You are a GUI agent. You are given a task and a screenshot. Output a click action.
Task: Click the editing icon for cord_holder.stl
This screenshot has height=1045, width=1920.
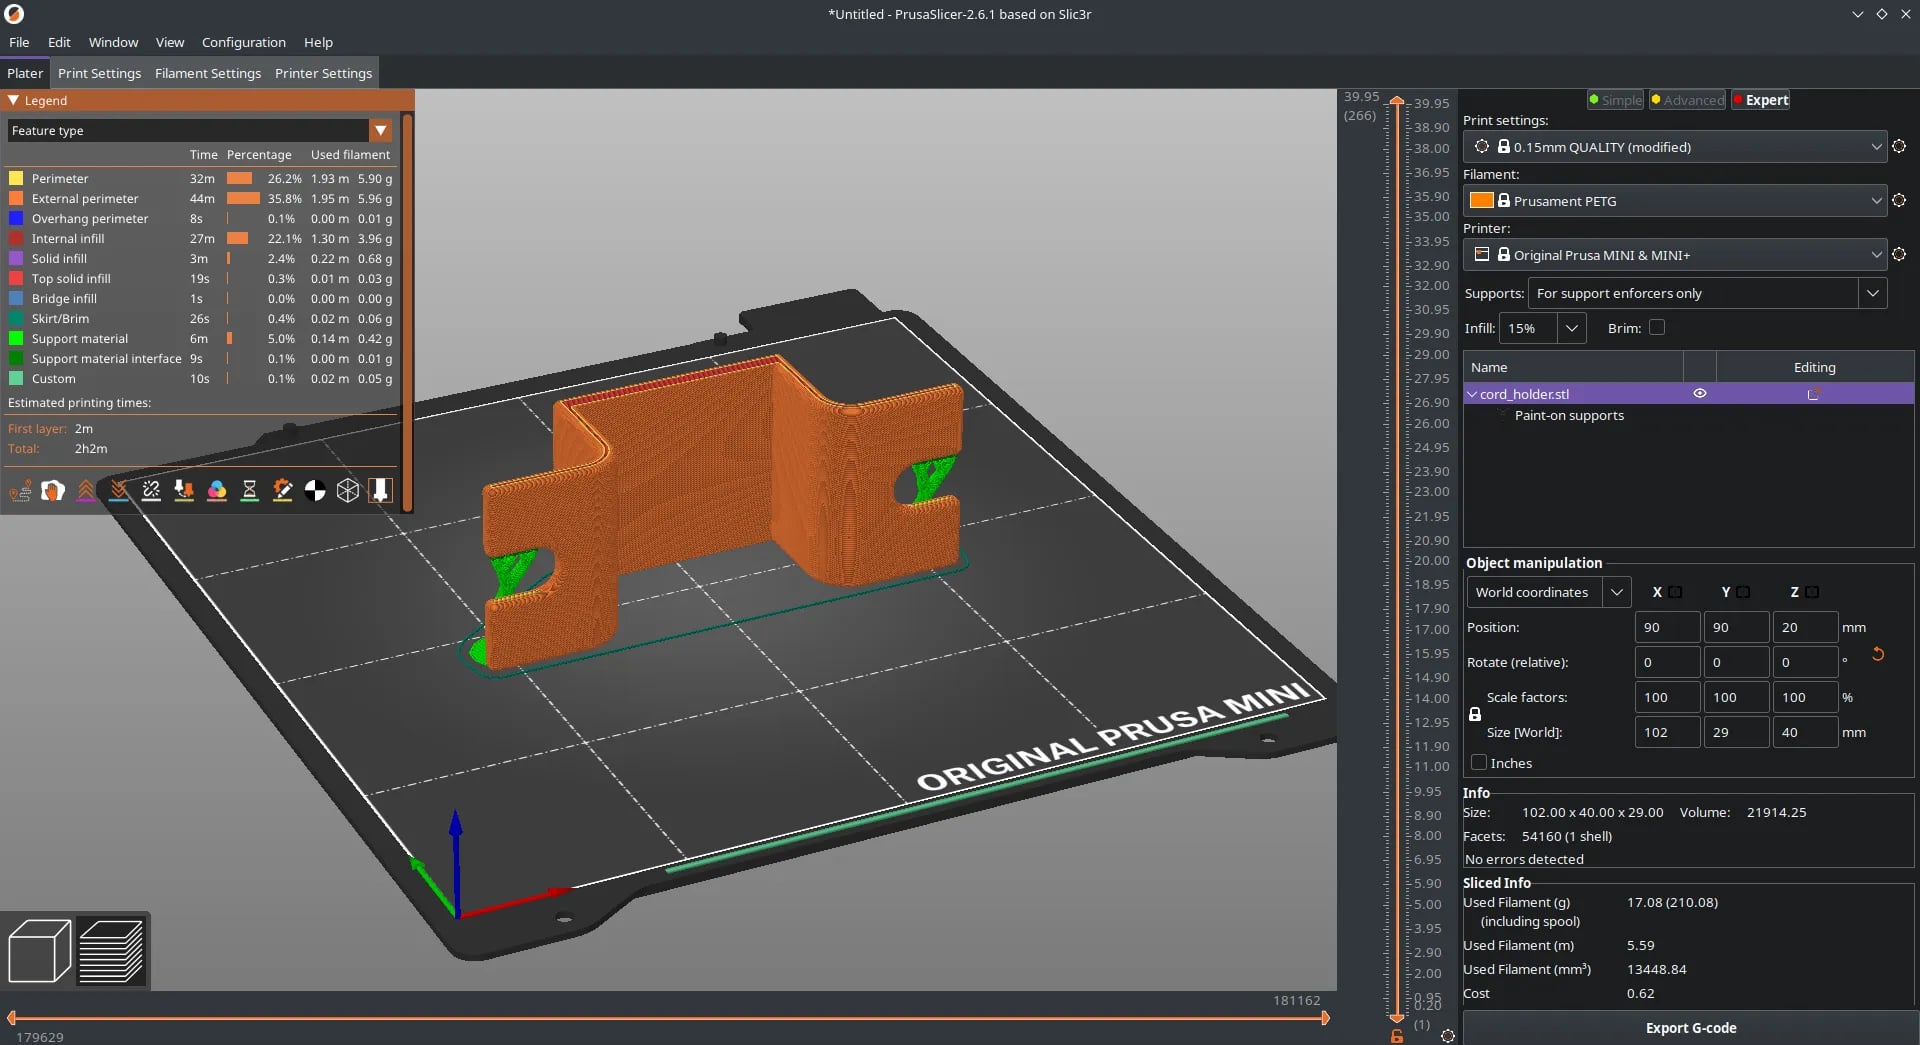click(x=1813, y=394)
